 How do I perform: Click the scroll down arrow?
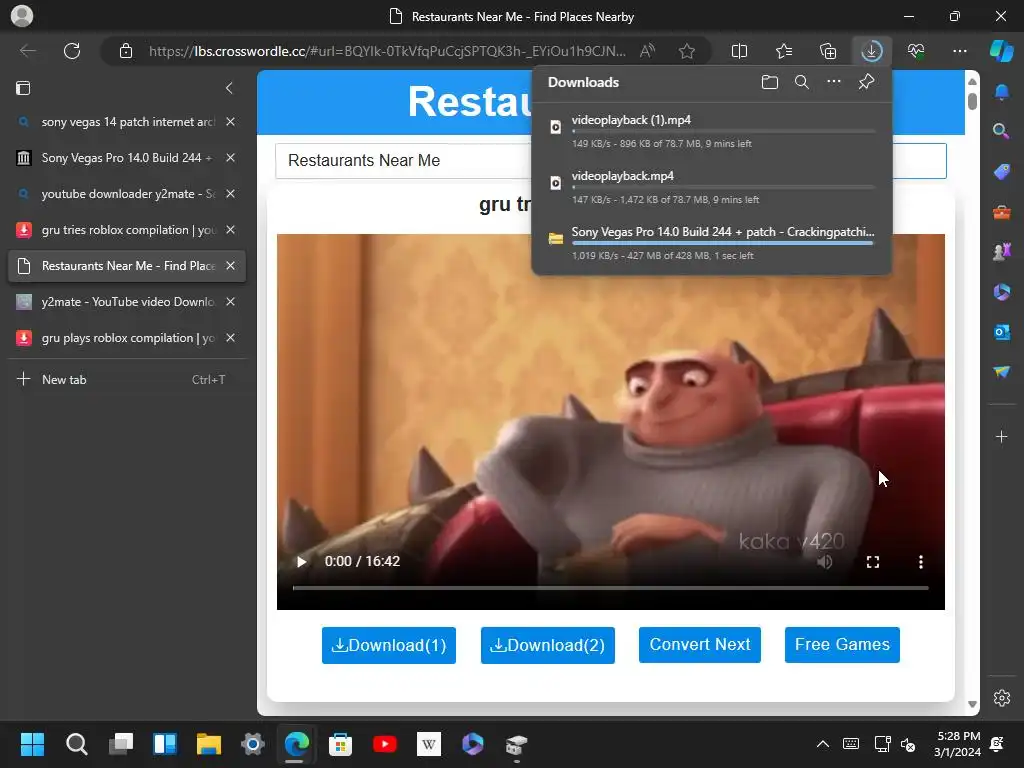972,704
